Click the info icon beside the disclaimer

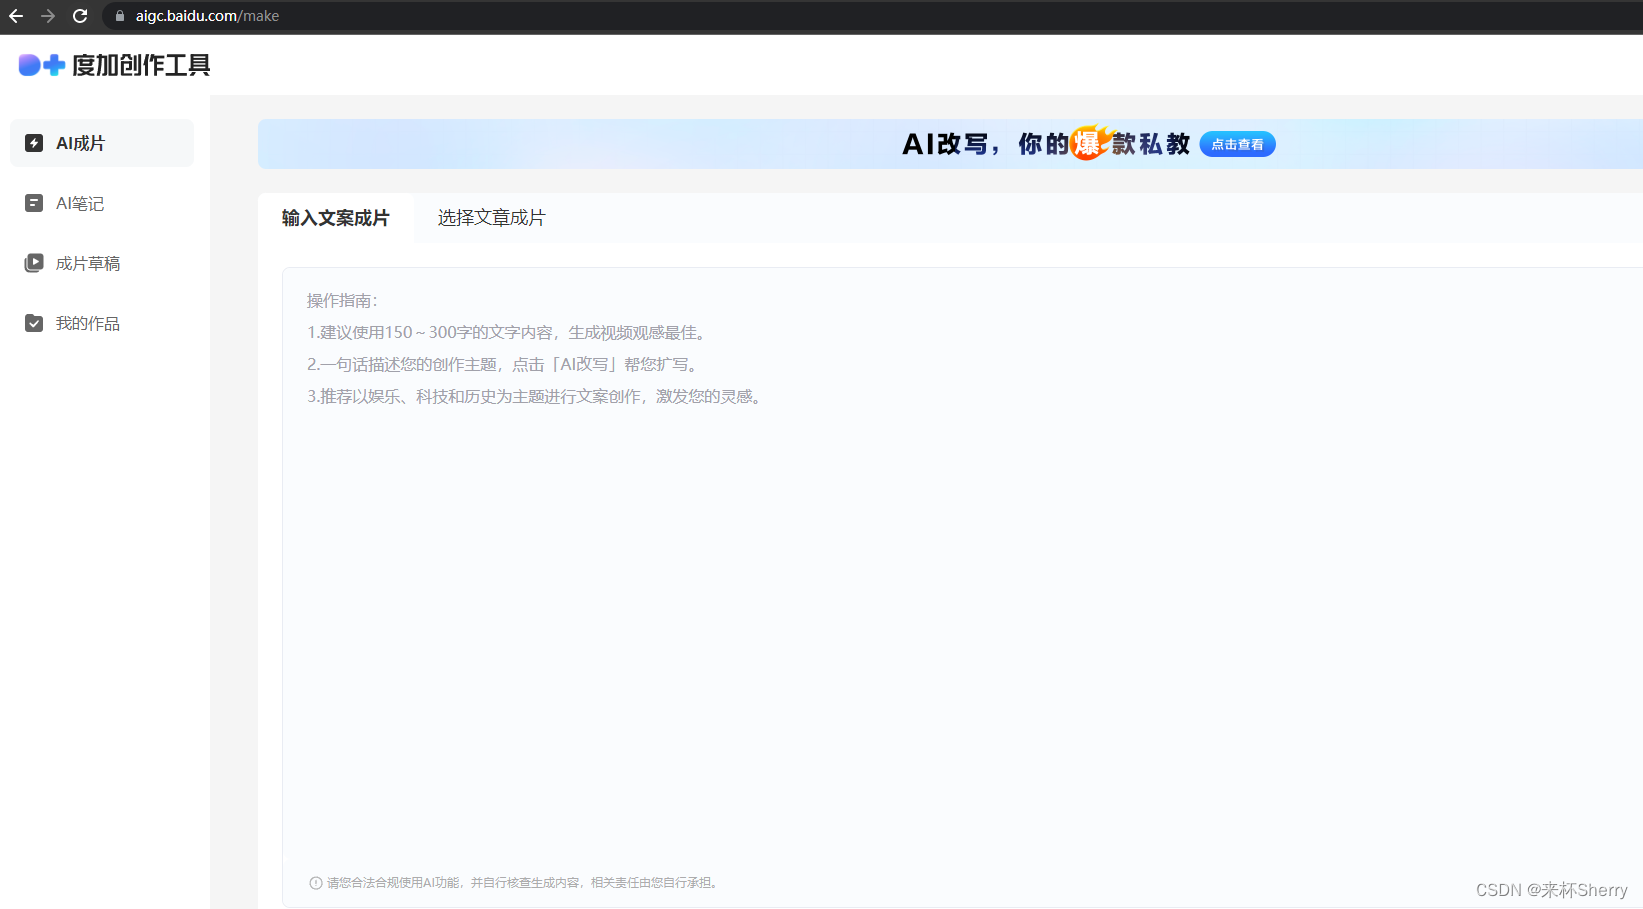point(316,883)
